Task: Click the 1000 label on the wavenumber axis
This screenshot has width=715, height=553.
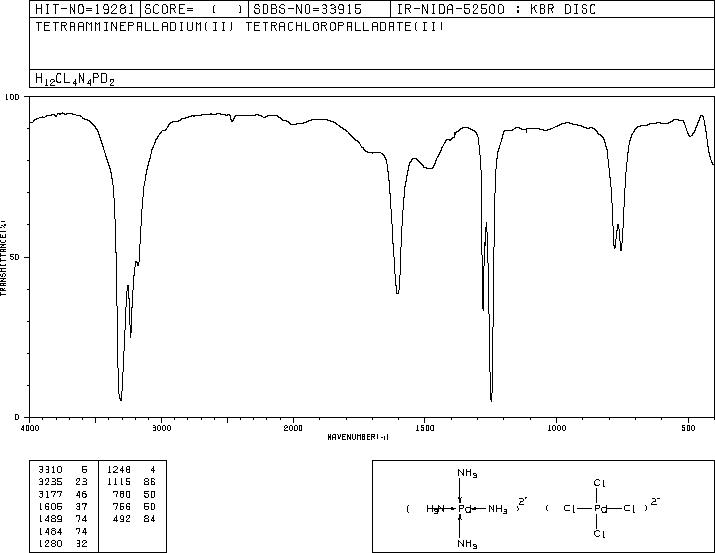Action: click(557, 428)
